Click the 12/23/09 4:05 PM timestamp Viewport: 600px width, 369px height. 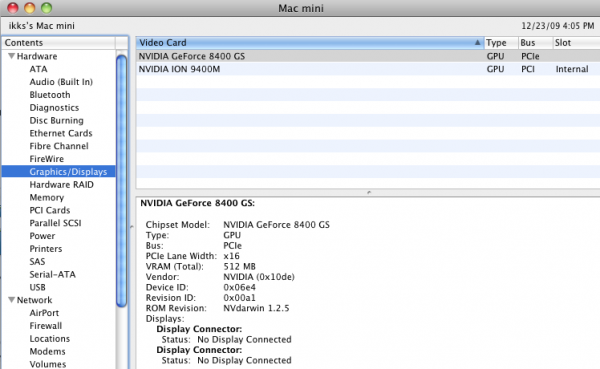tap(558, 26)
